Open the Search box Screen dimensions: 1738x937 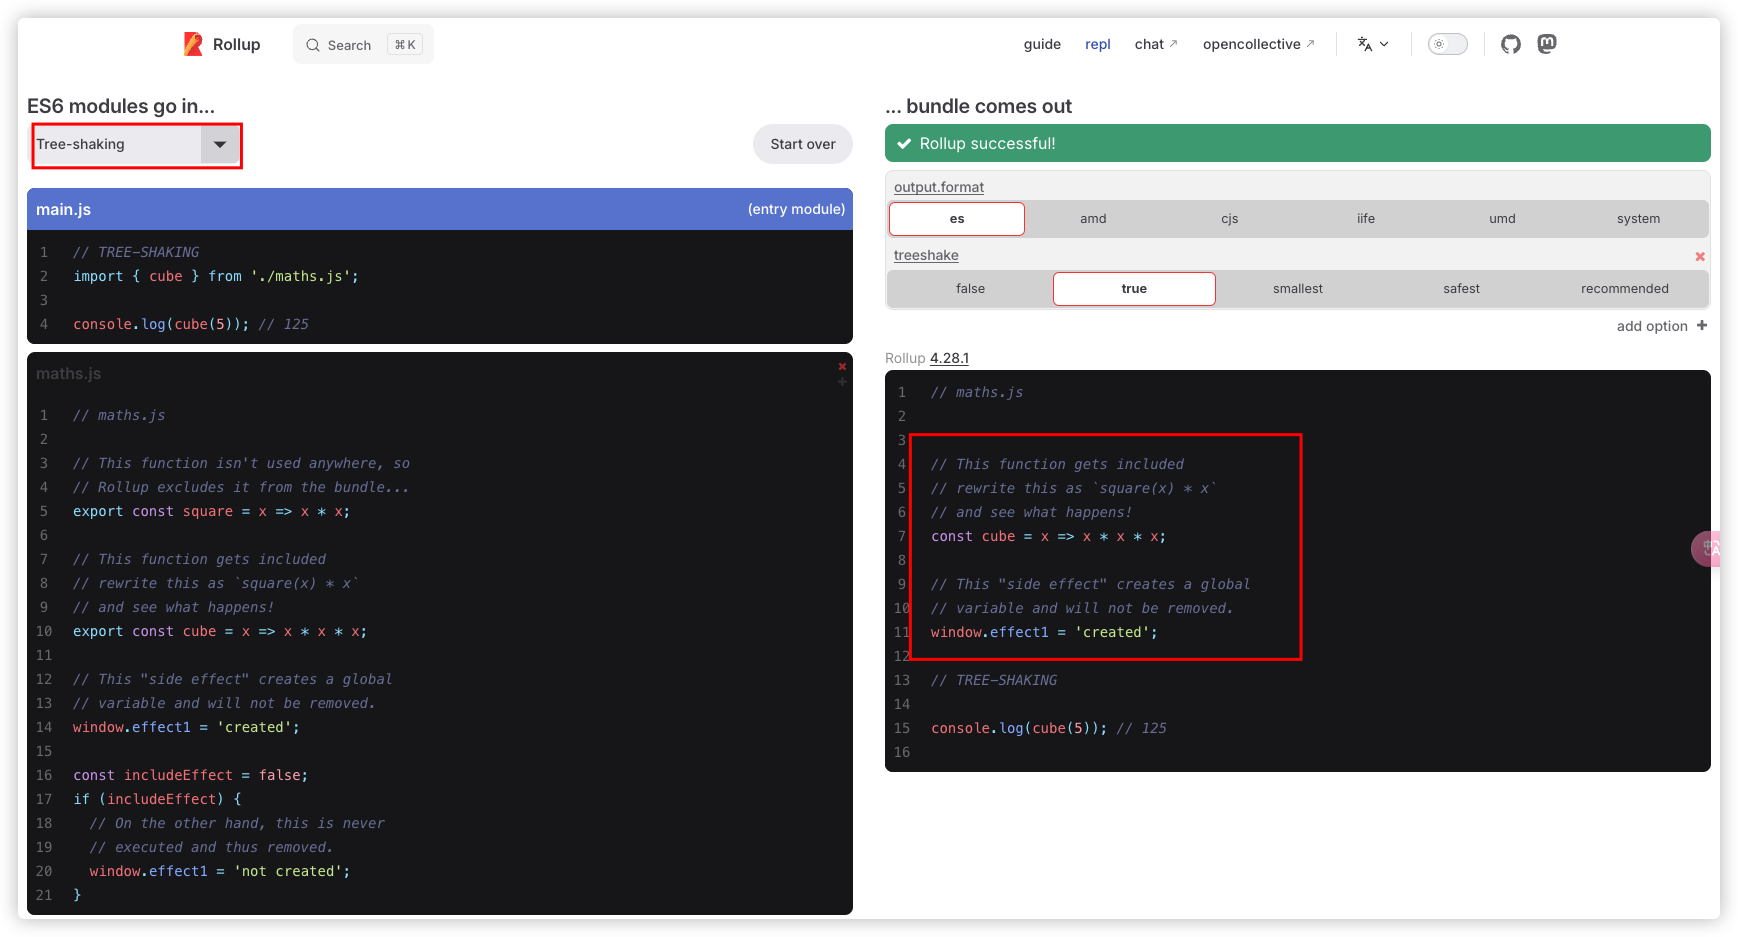(x=363, y=45)
